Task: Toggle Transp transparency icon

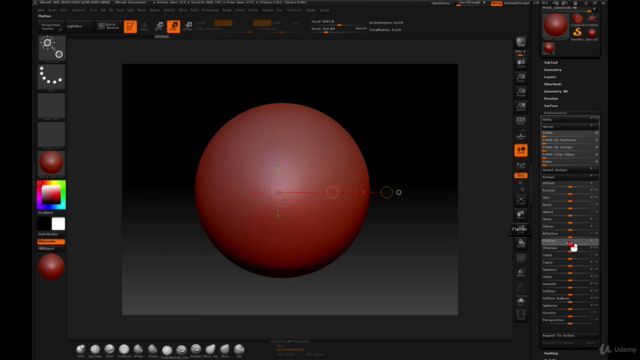Action: (521, 273)
